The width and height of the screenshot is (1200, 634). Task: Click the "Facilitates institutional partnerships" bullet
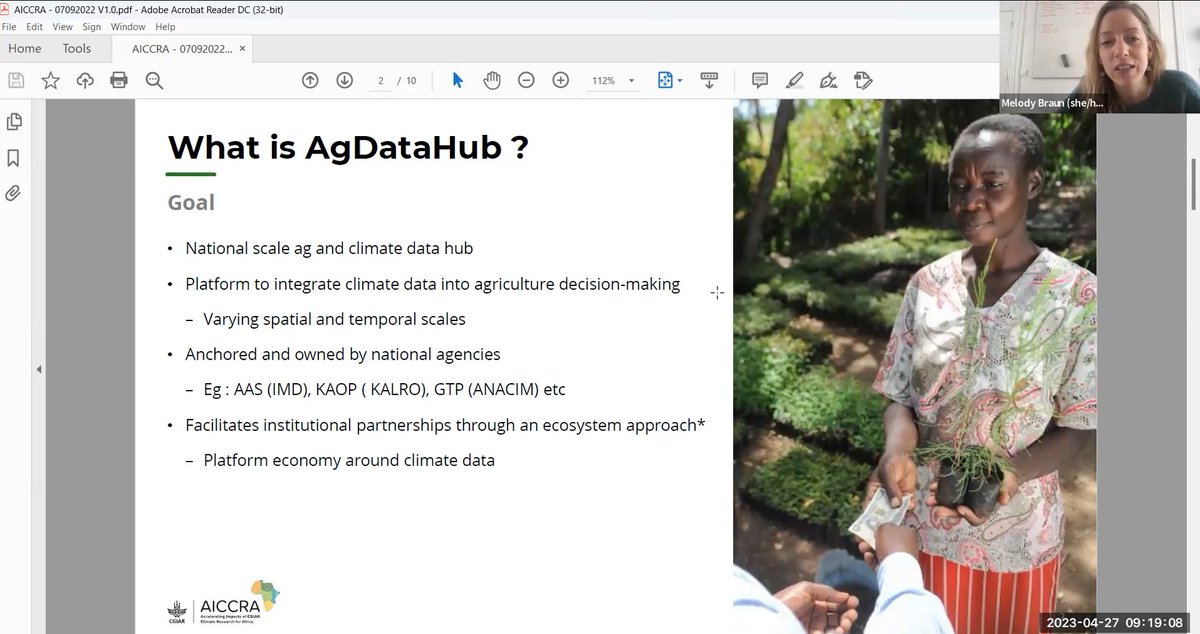point(445,425)
